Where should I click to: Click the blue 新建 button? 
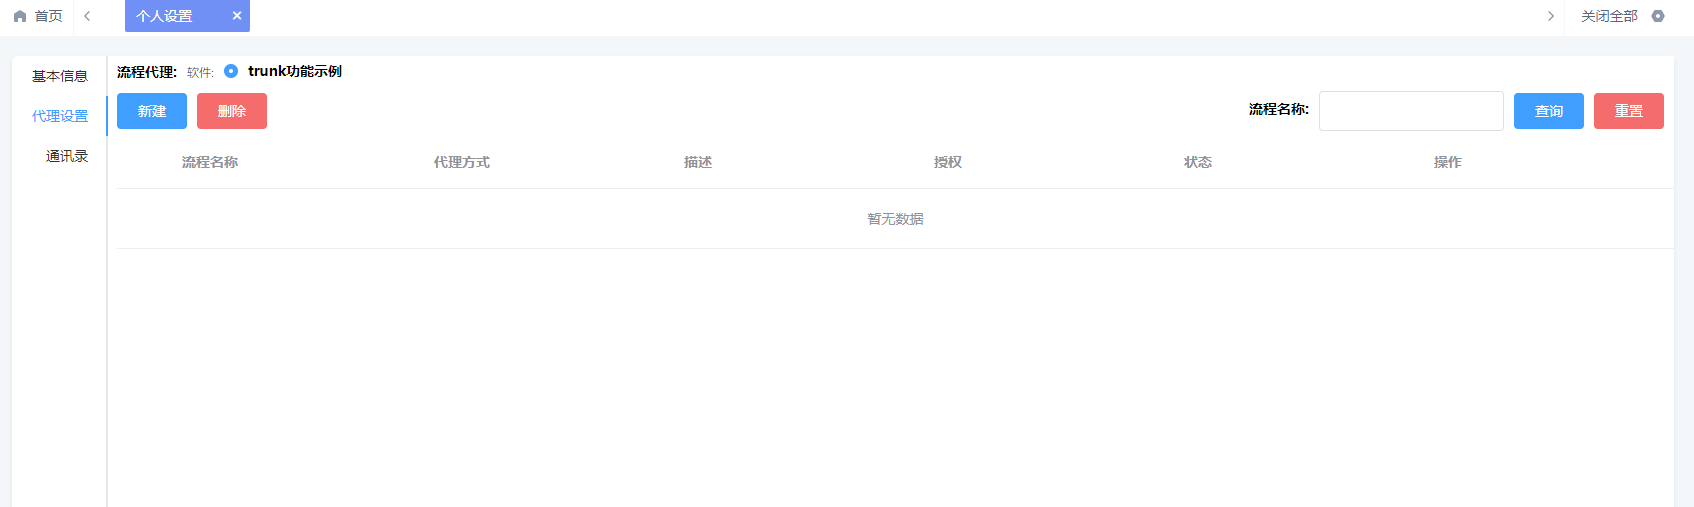(x=152, y=111)
